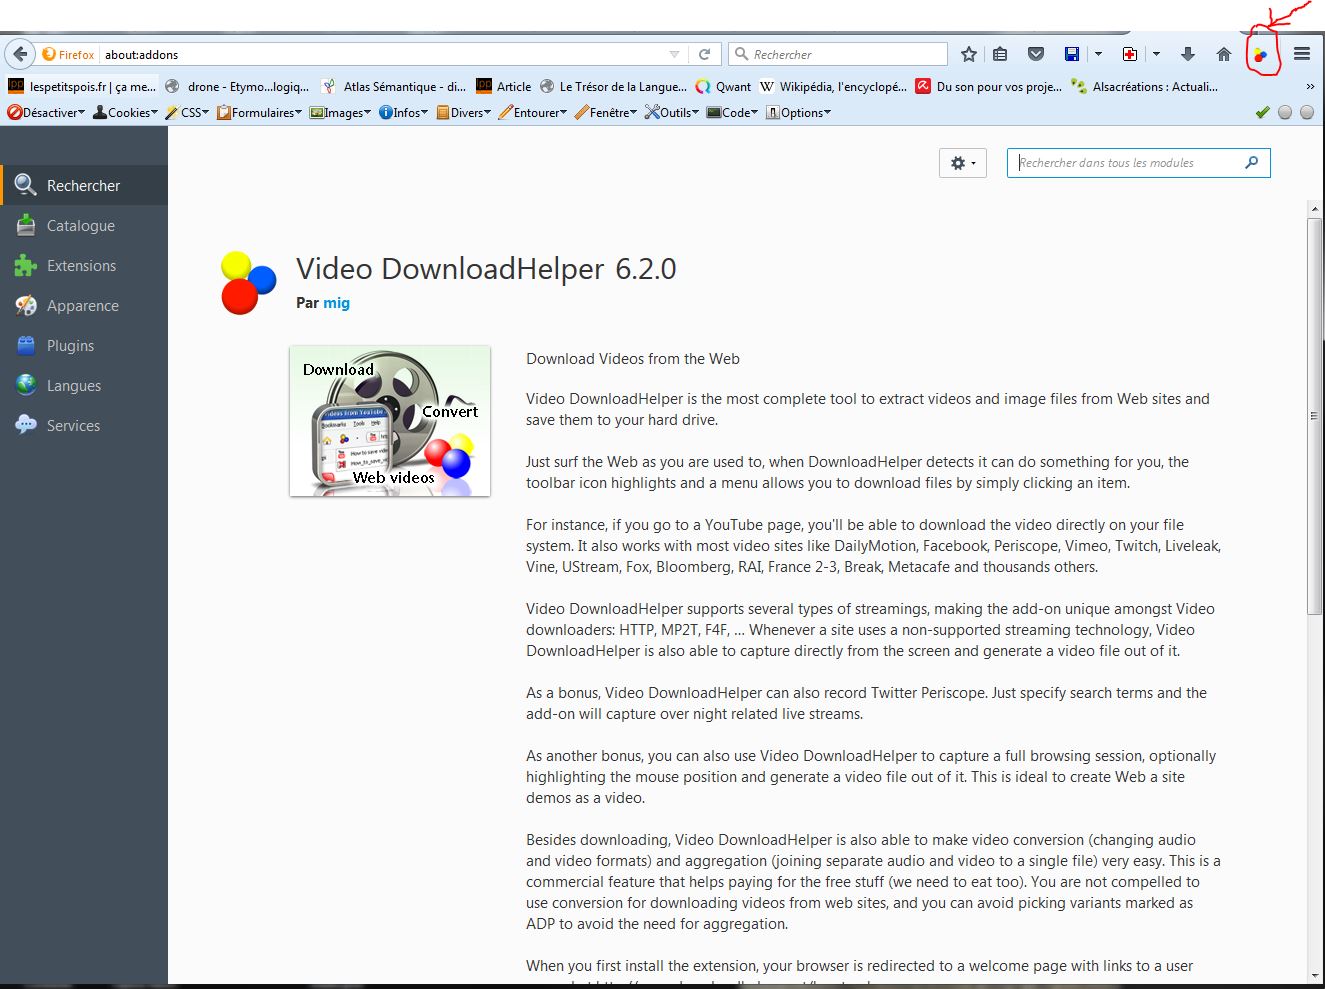Select Extensions in the sidebar
The width and height of the screenshot is (1325, 989).
coord(81,266)
